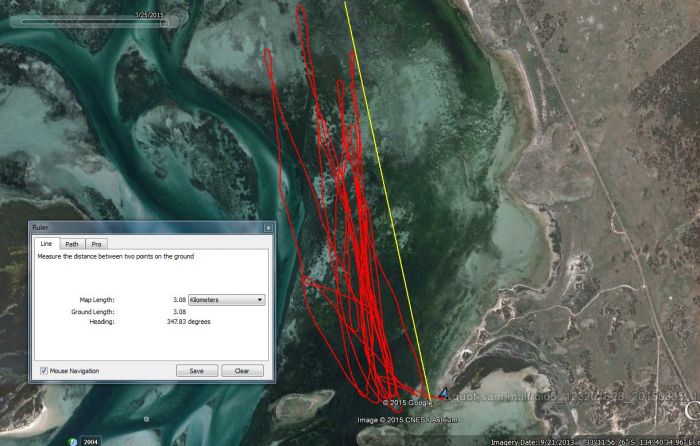Click the 2004 imagery year label
The image size is (700, 446).
click(90, 440)
